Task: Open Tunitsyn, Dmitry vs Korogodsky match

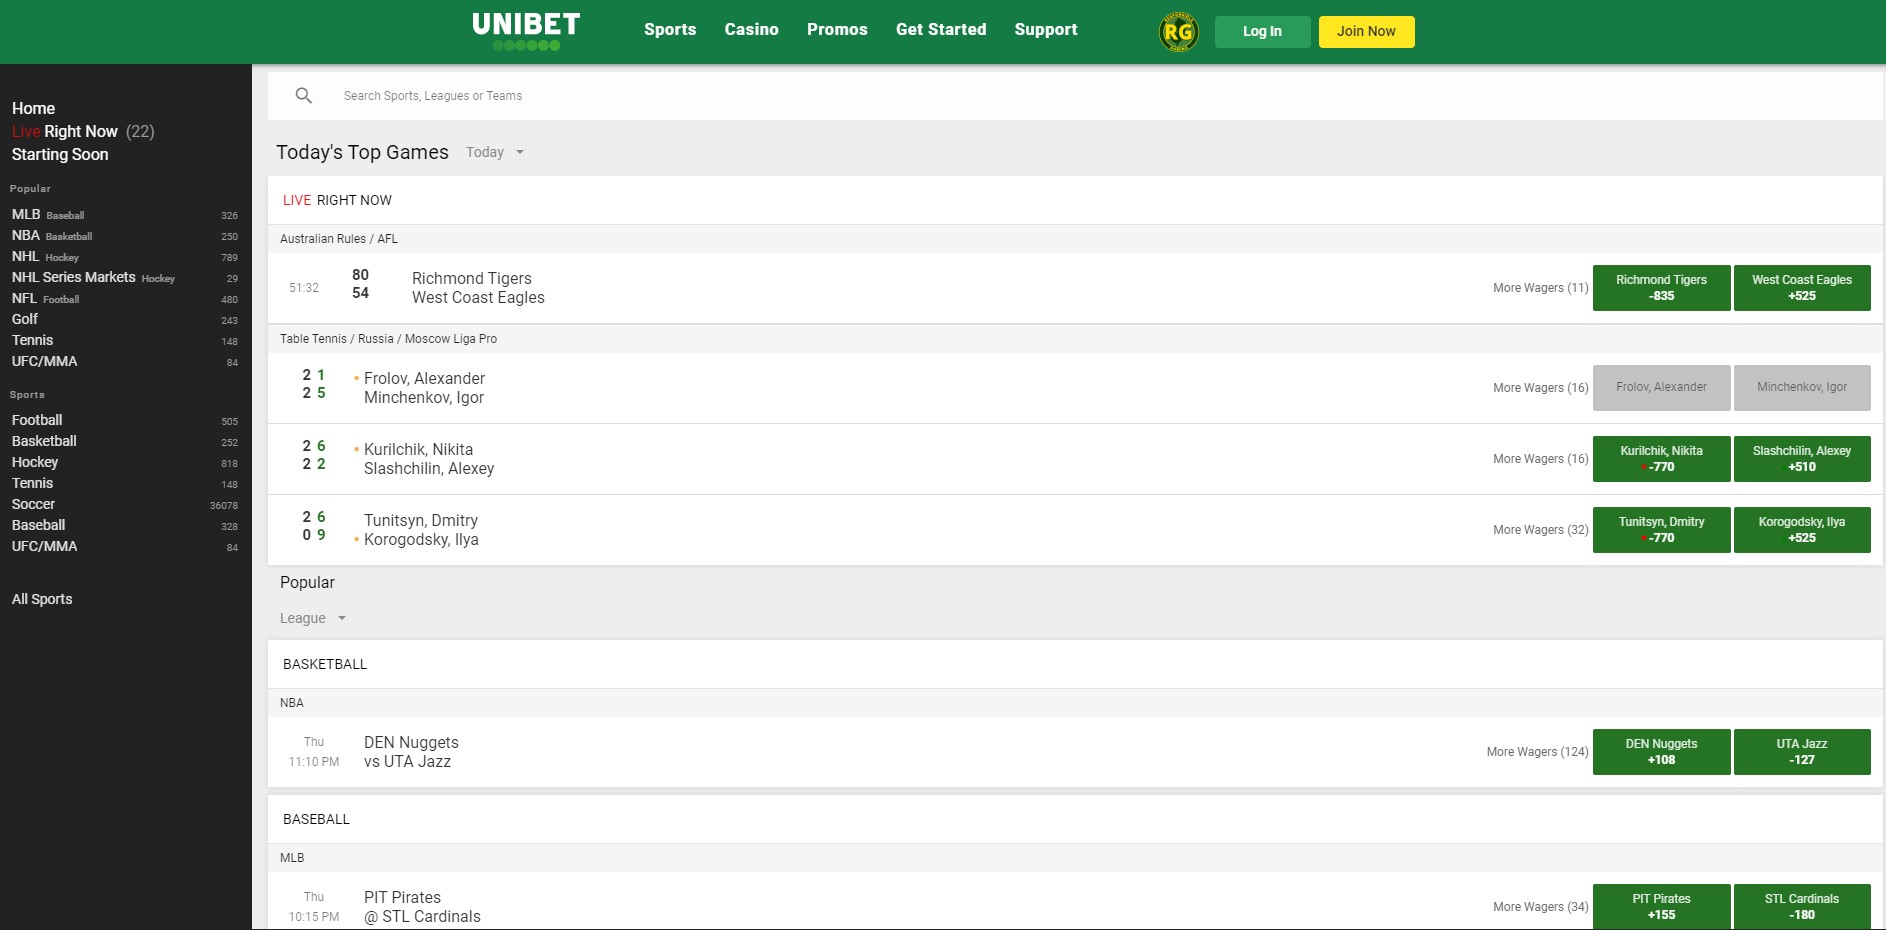Action: 421,530
